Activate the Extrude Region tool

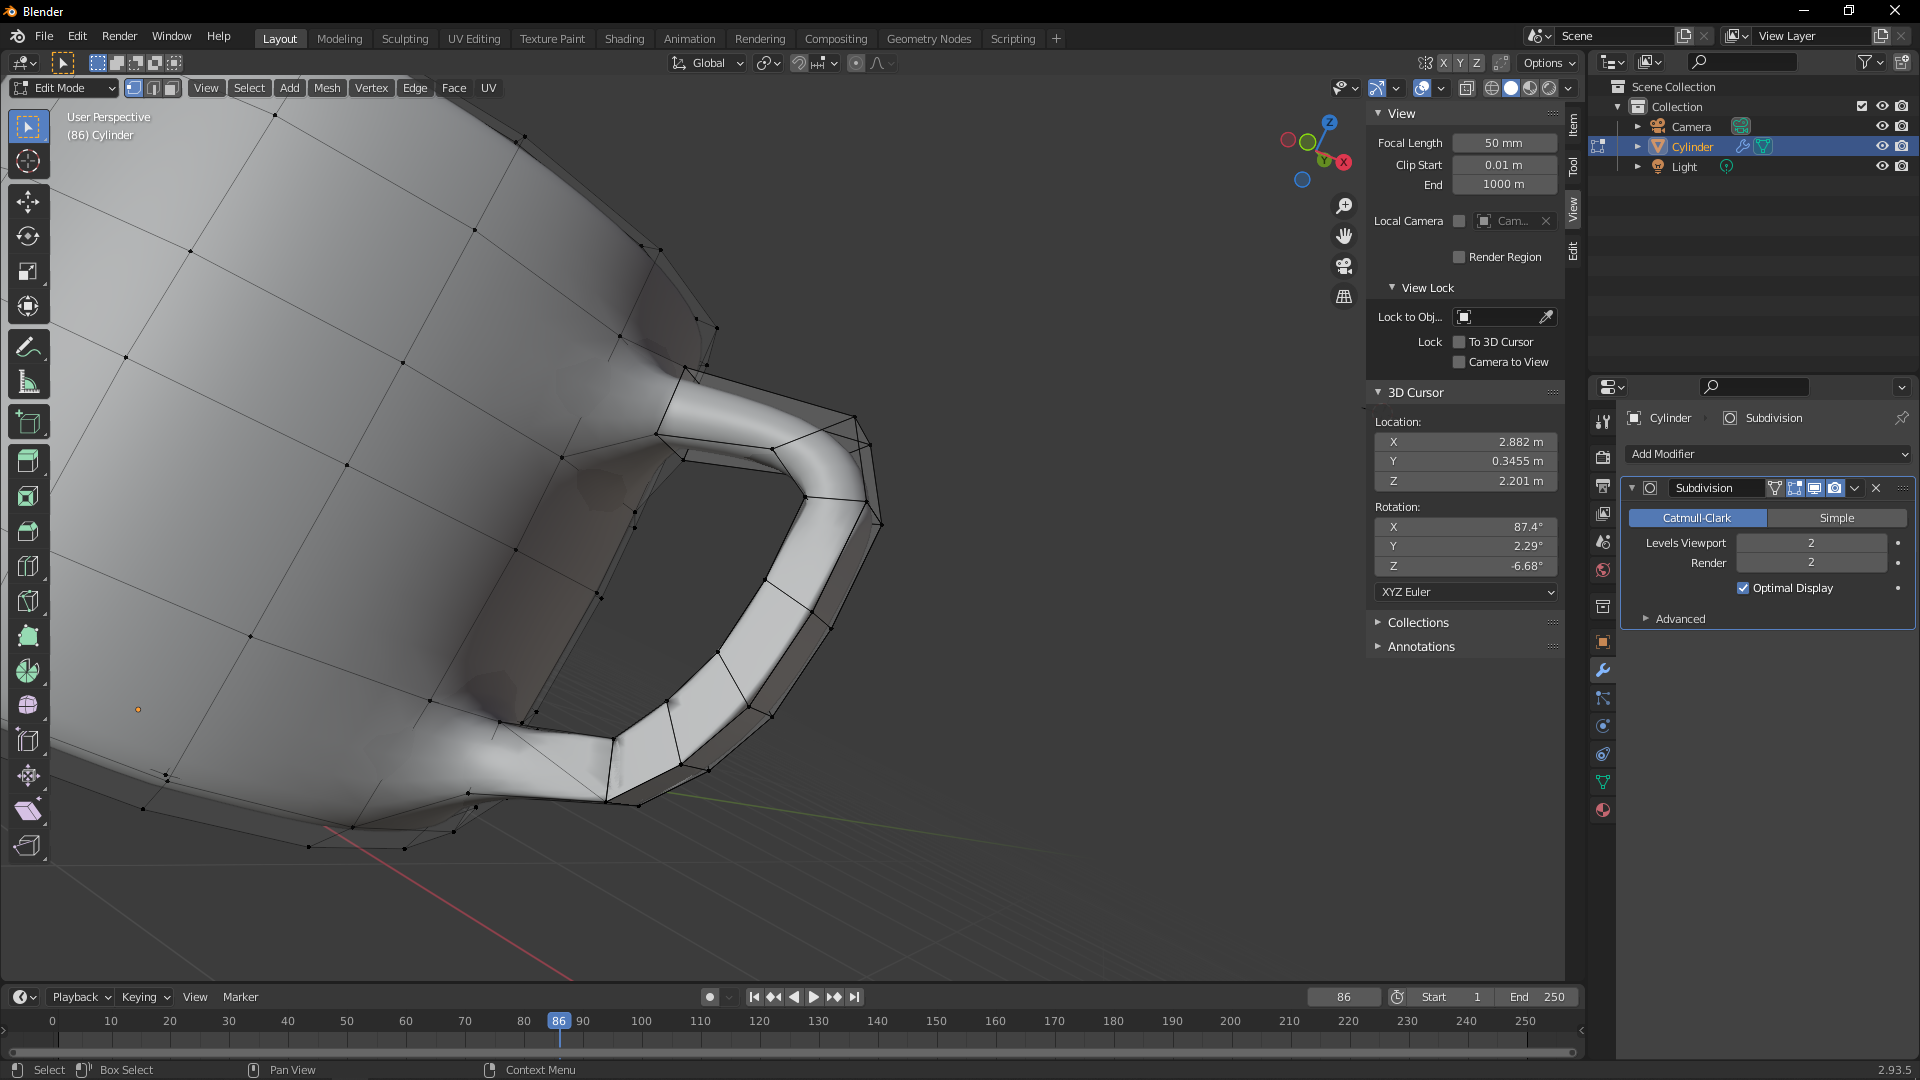28,461
